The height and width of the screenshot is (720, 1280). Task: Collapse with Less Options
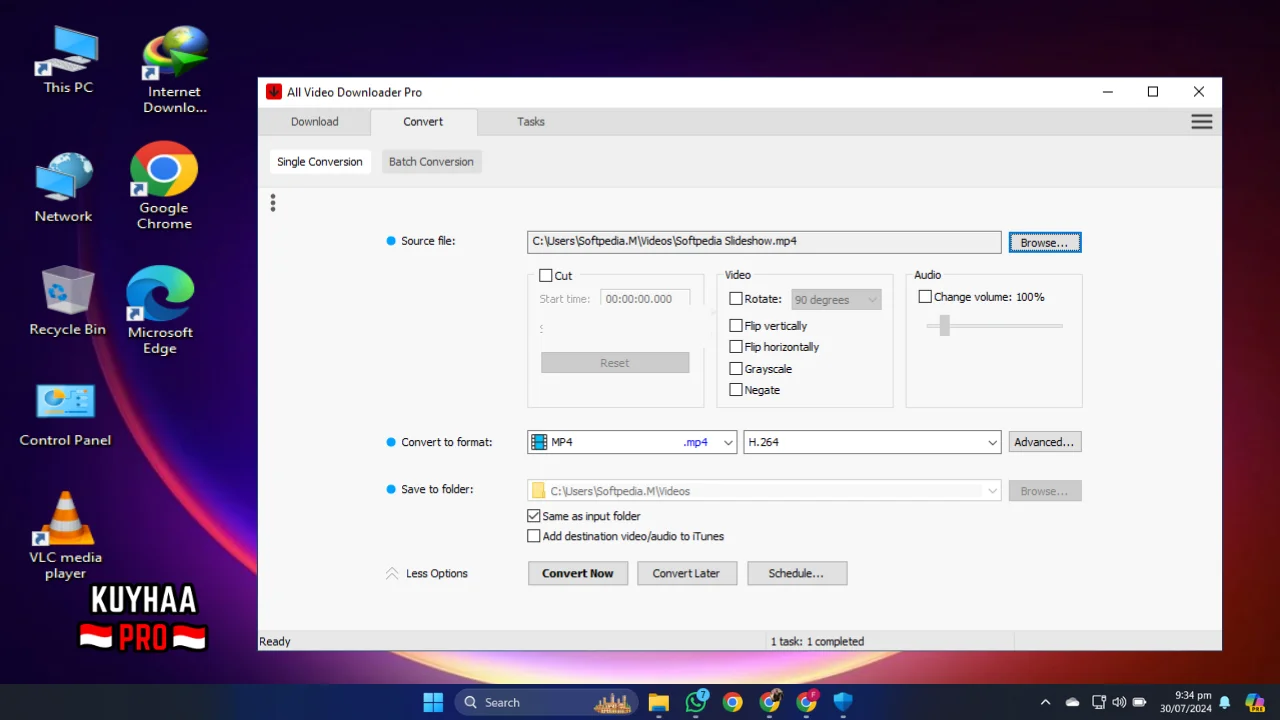point(427,574)
